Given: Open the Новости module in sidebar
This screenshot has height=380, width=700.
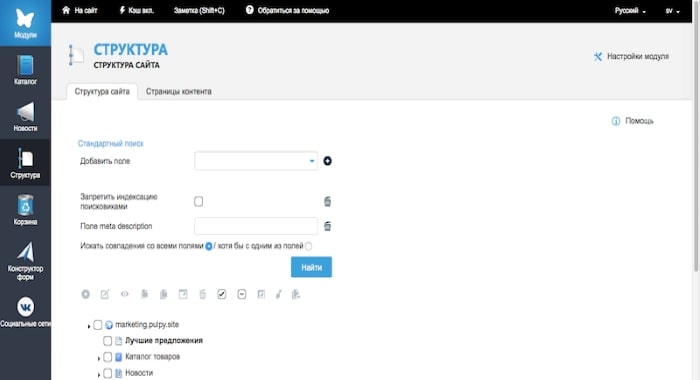Looking at the screenshot, I should click(25, 117).
